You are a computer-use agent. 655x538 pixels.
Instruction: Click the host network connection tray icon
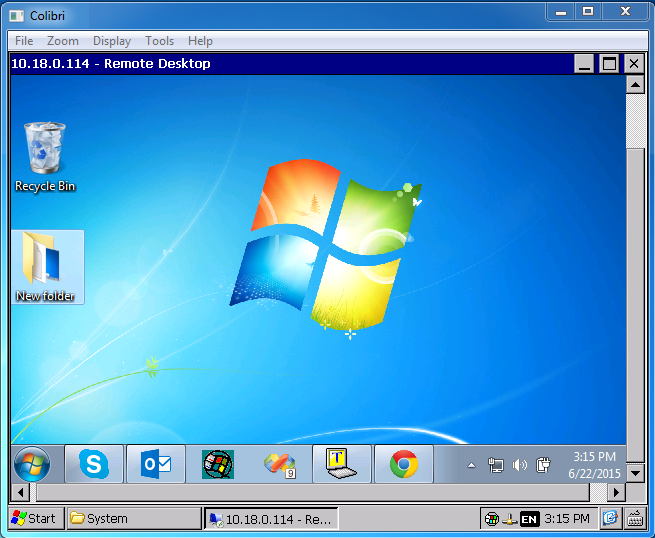click(x=510, y=520)
